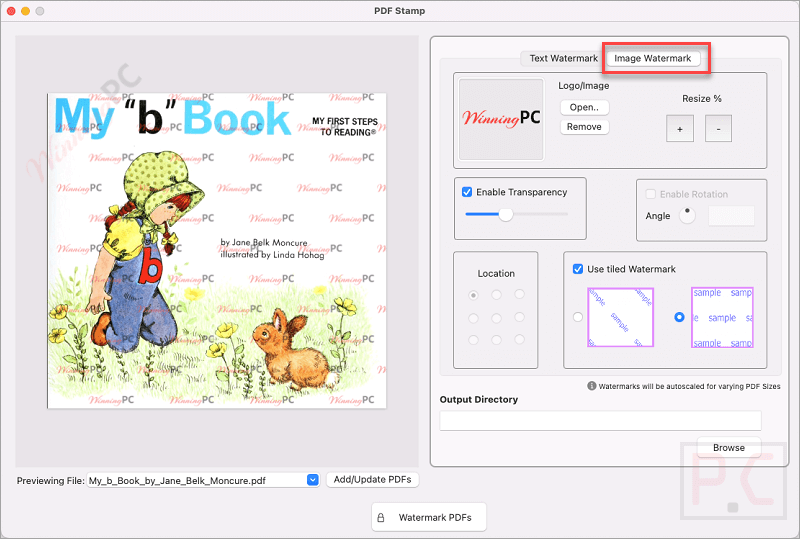Click the diagonal sample tile thumbnail
800x539 pixels.
point(620,317)
